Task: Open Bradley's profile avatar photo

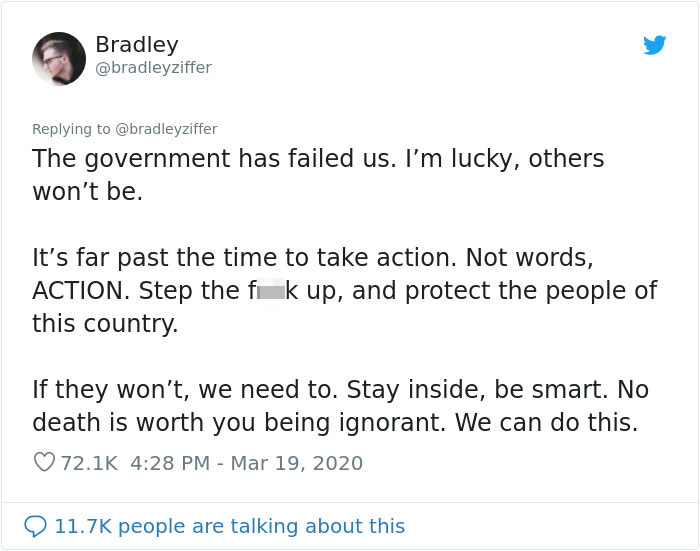Action: (x=59, y=58)
